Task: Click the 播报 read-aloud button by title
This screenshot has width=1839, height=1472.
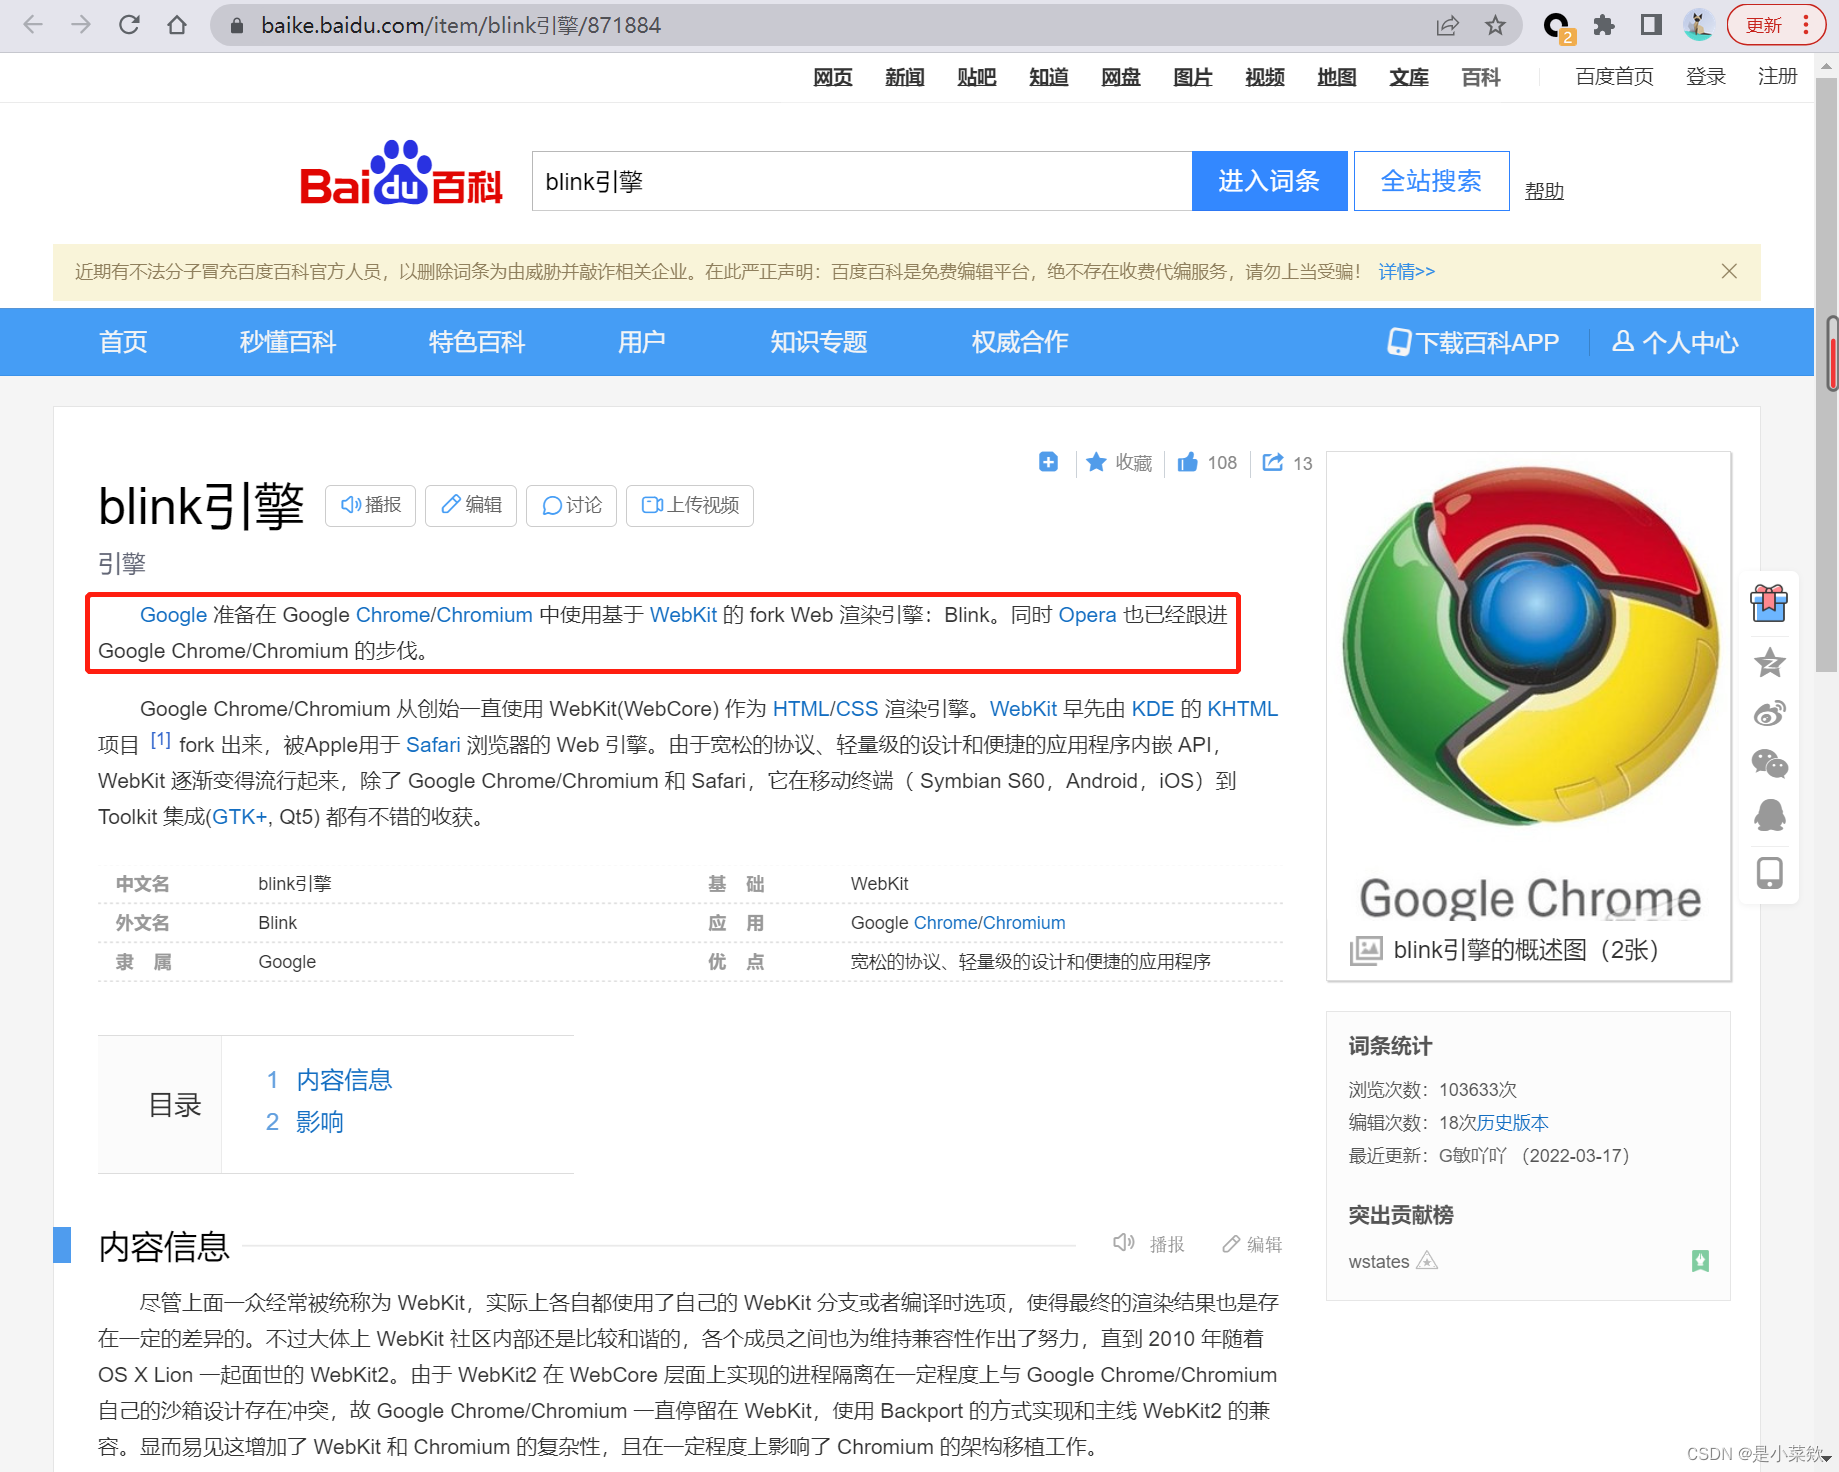Action: click(371, 505)
